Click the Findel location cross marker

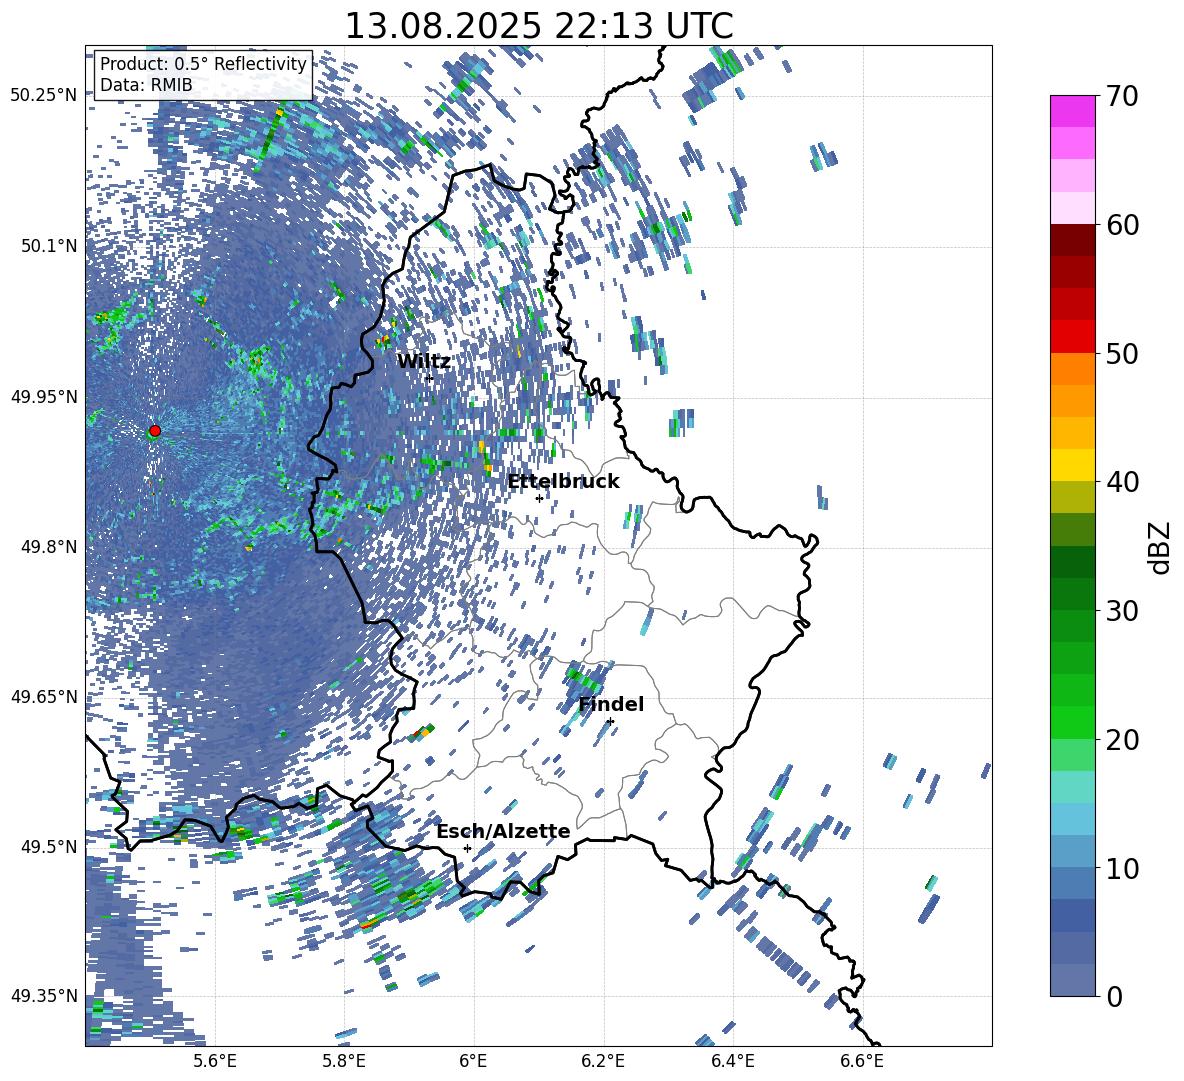pos(610,722)
